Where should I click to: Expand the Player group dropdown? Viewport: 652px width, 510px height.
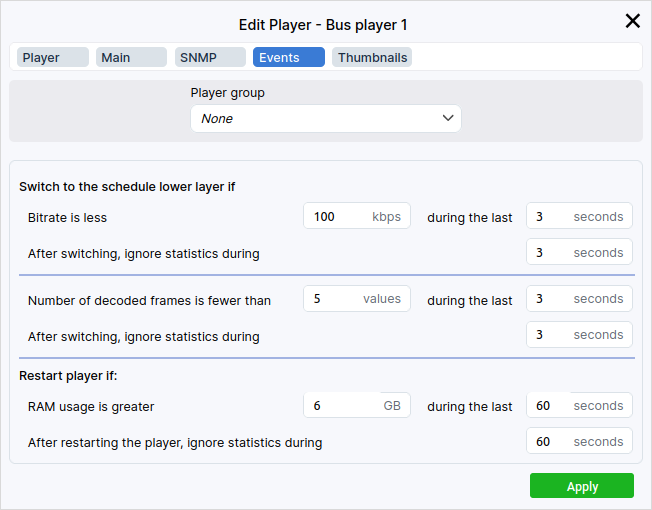[x=325, y=119]
